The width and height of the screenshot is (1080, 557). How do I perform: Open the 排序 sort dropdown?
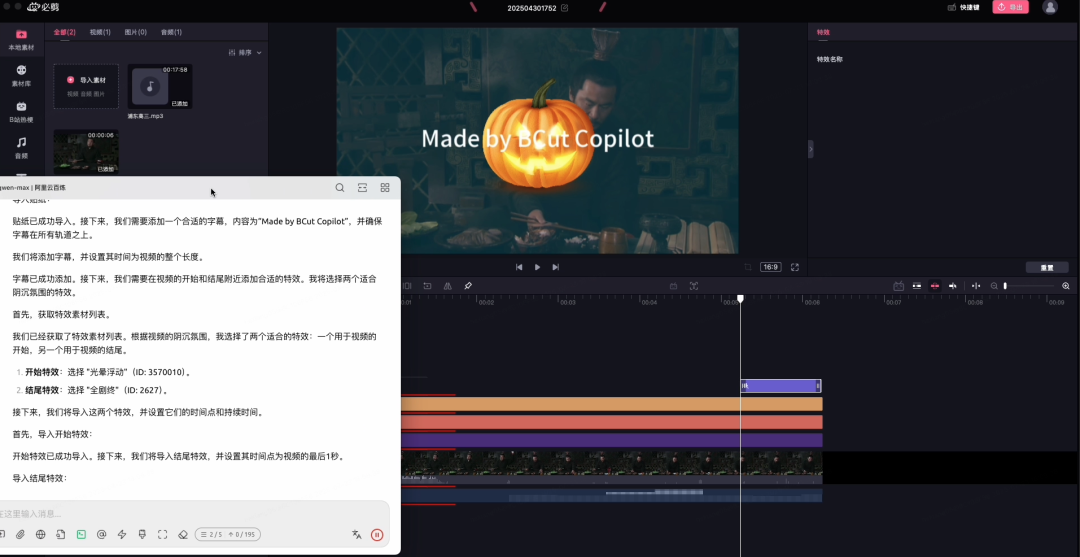click(245, 52)
